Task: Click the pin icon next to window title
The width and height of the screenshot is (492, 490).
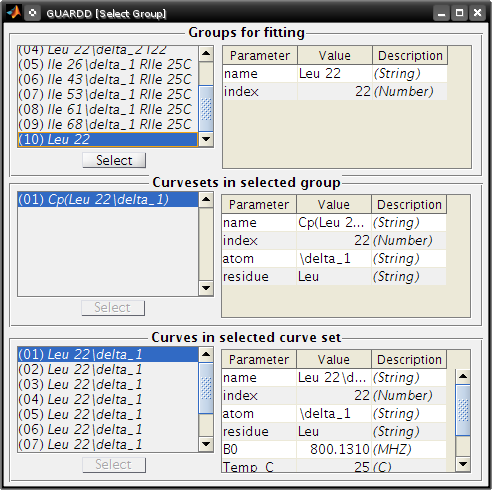Action: pyautogui.click(x=32, y=13)
